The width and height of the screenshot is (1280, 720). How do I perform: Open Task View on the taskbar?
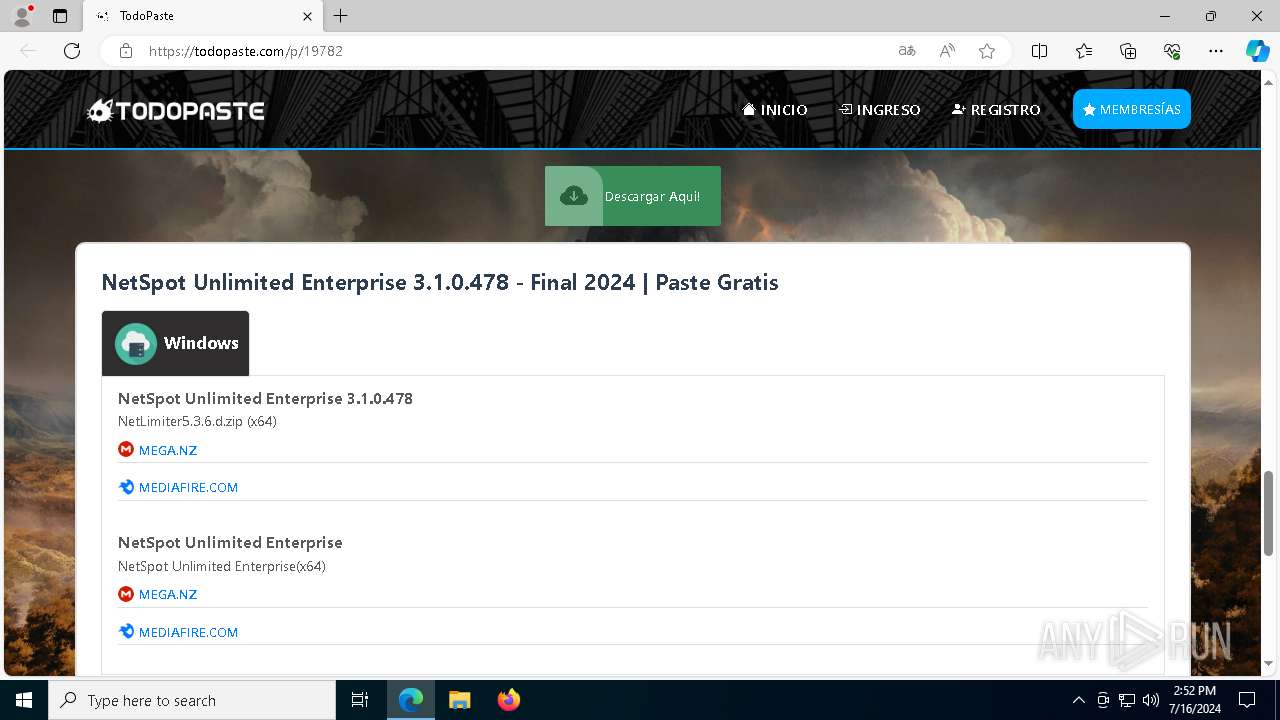(360, 700)
